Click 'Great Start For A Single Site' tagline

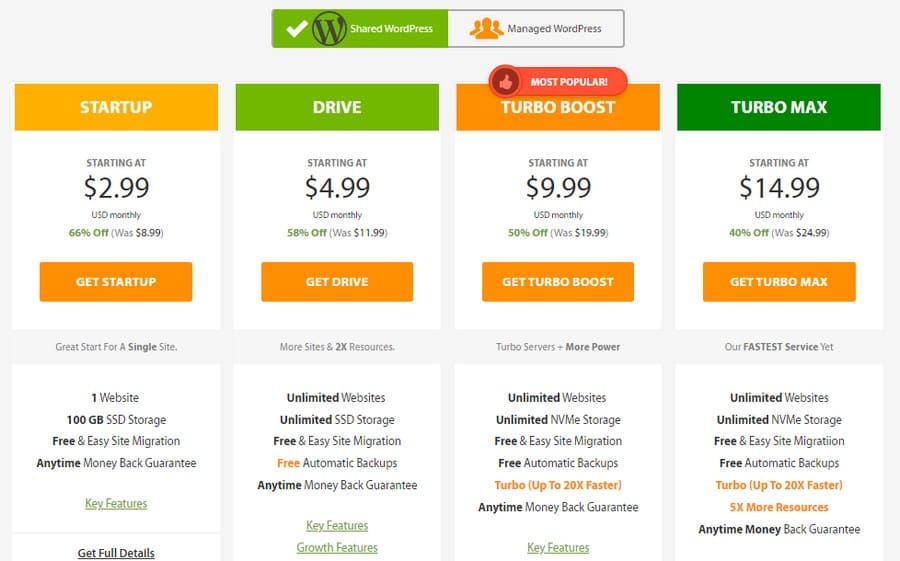(x=116, y=347)
